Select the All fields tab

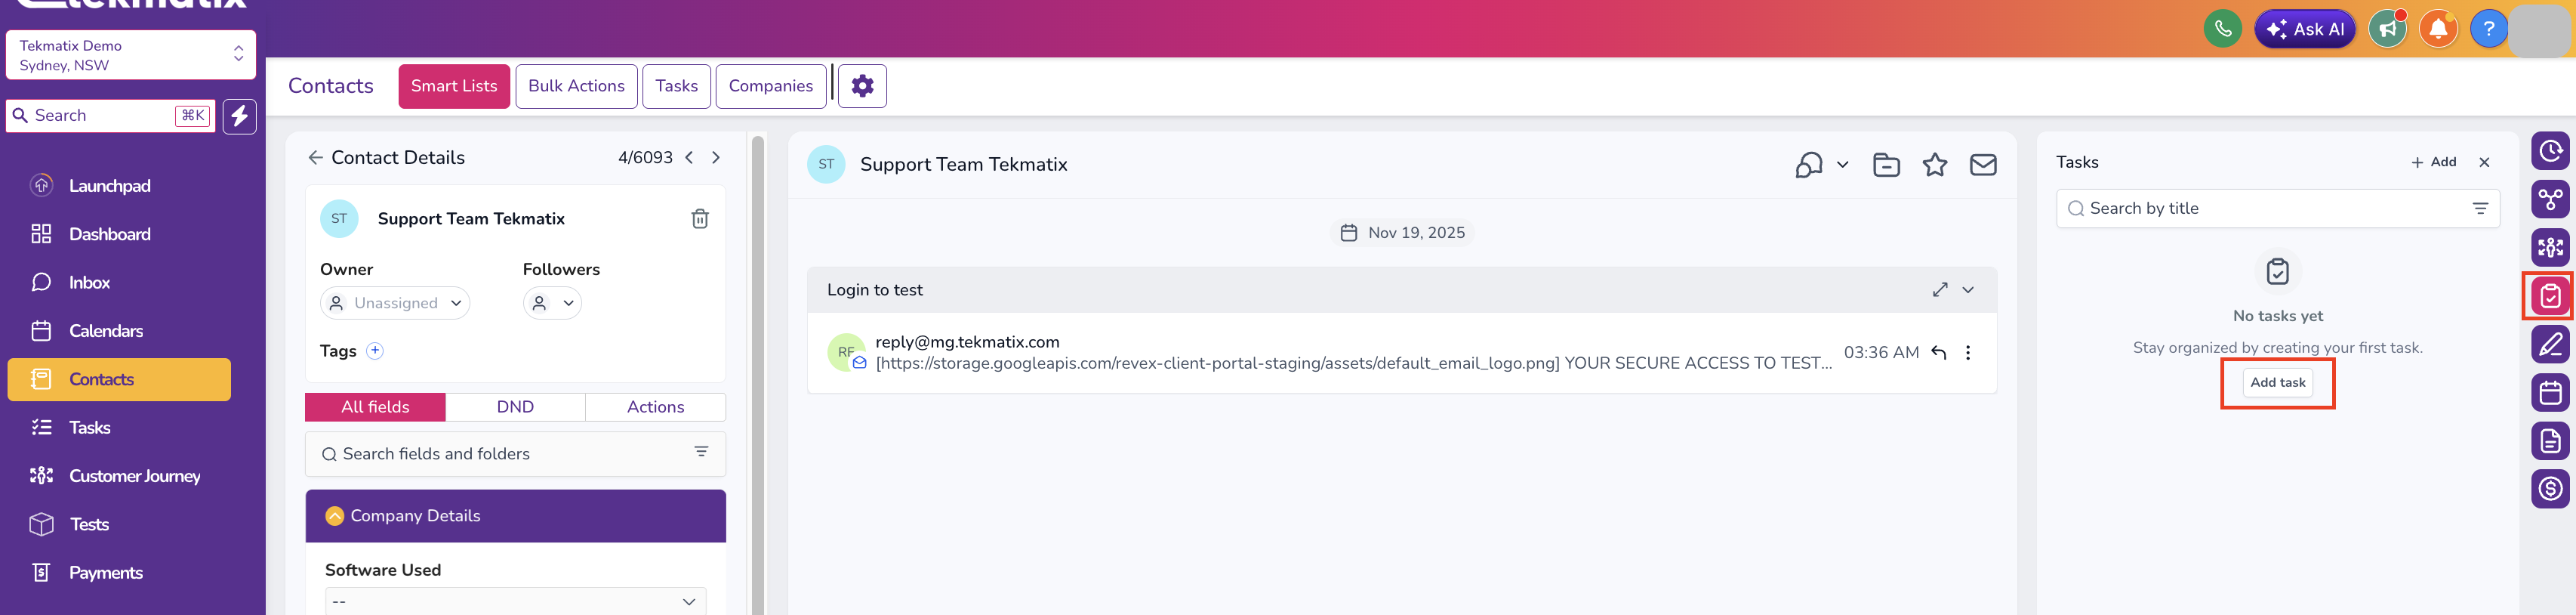click(x=375, y=407)
